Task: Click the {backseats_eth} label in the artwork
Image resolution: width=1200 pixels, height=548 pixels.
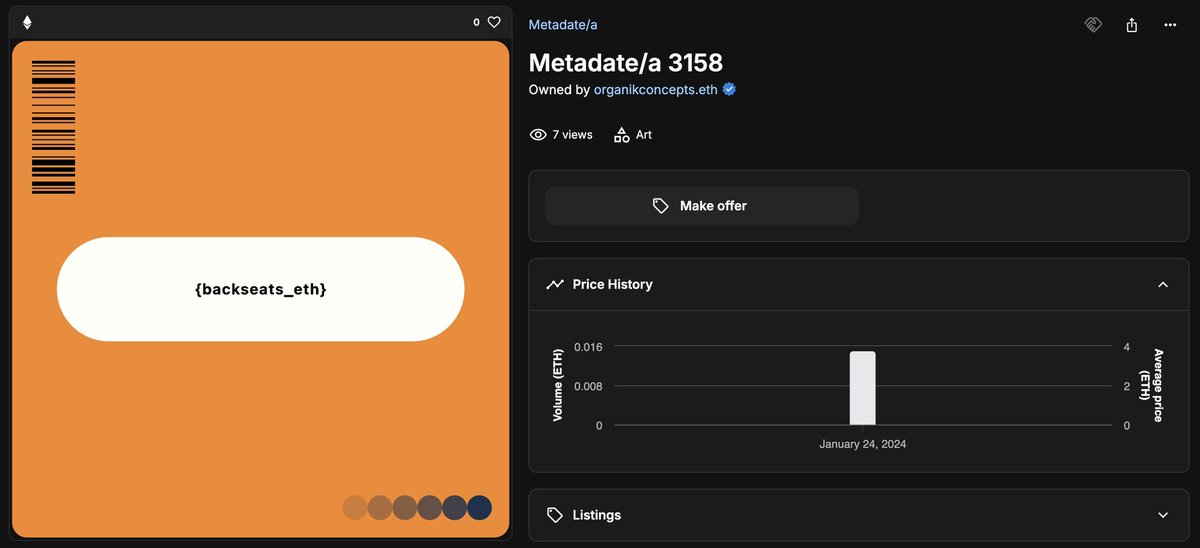Action: click(x=261, y=289)
